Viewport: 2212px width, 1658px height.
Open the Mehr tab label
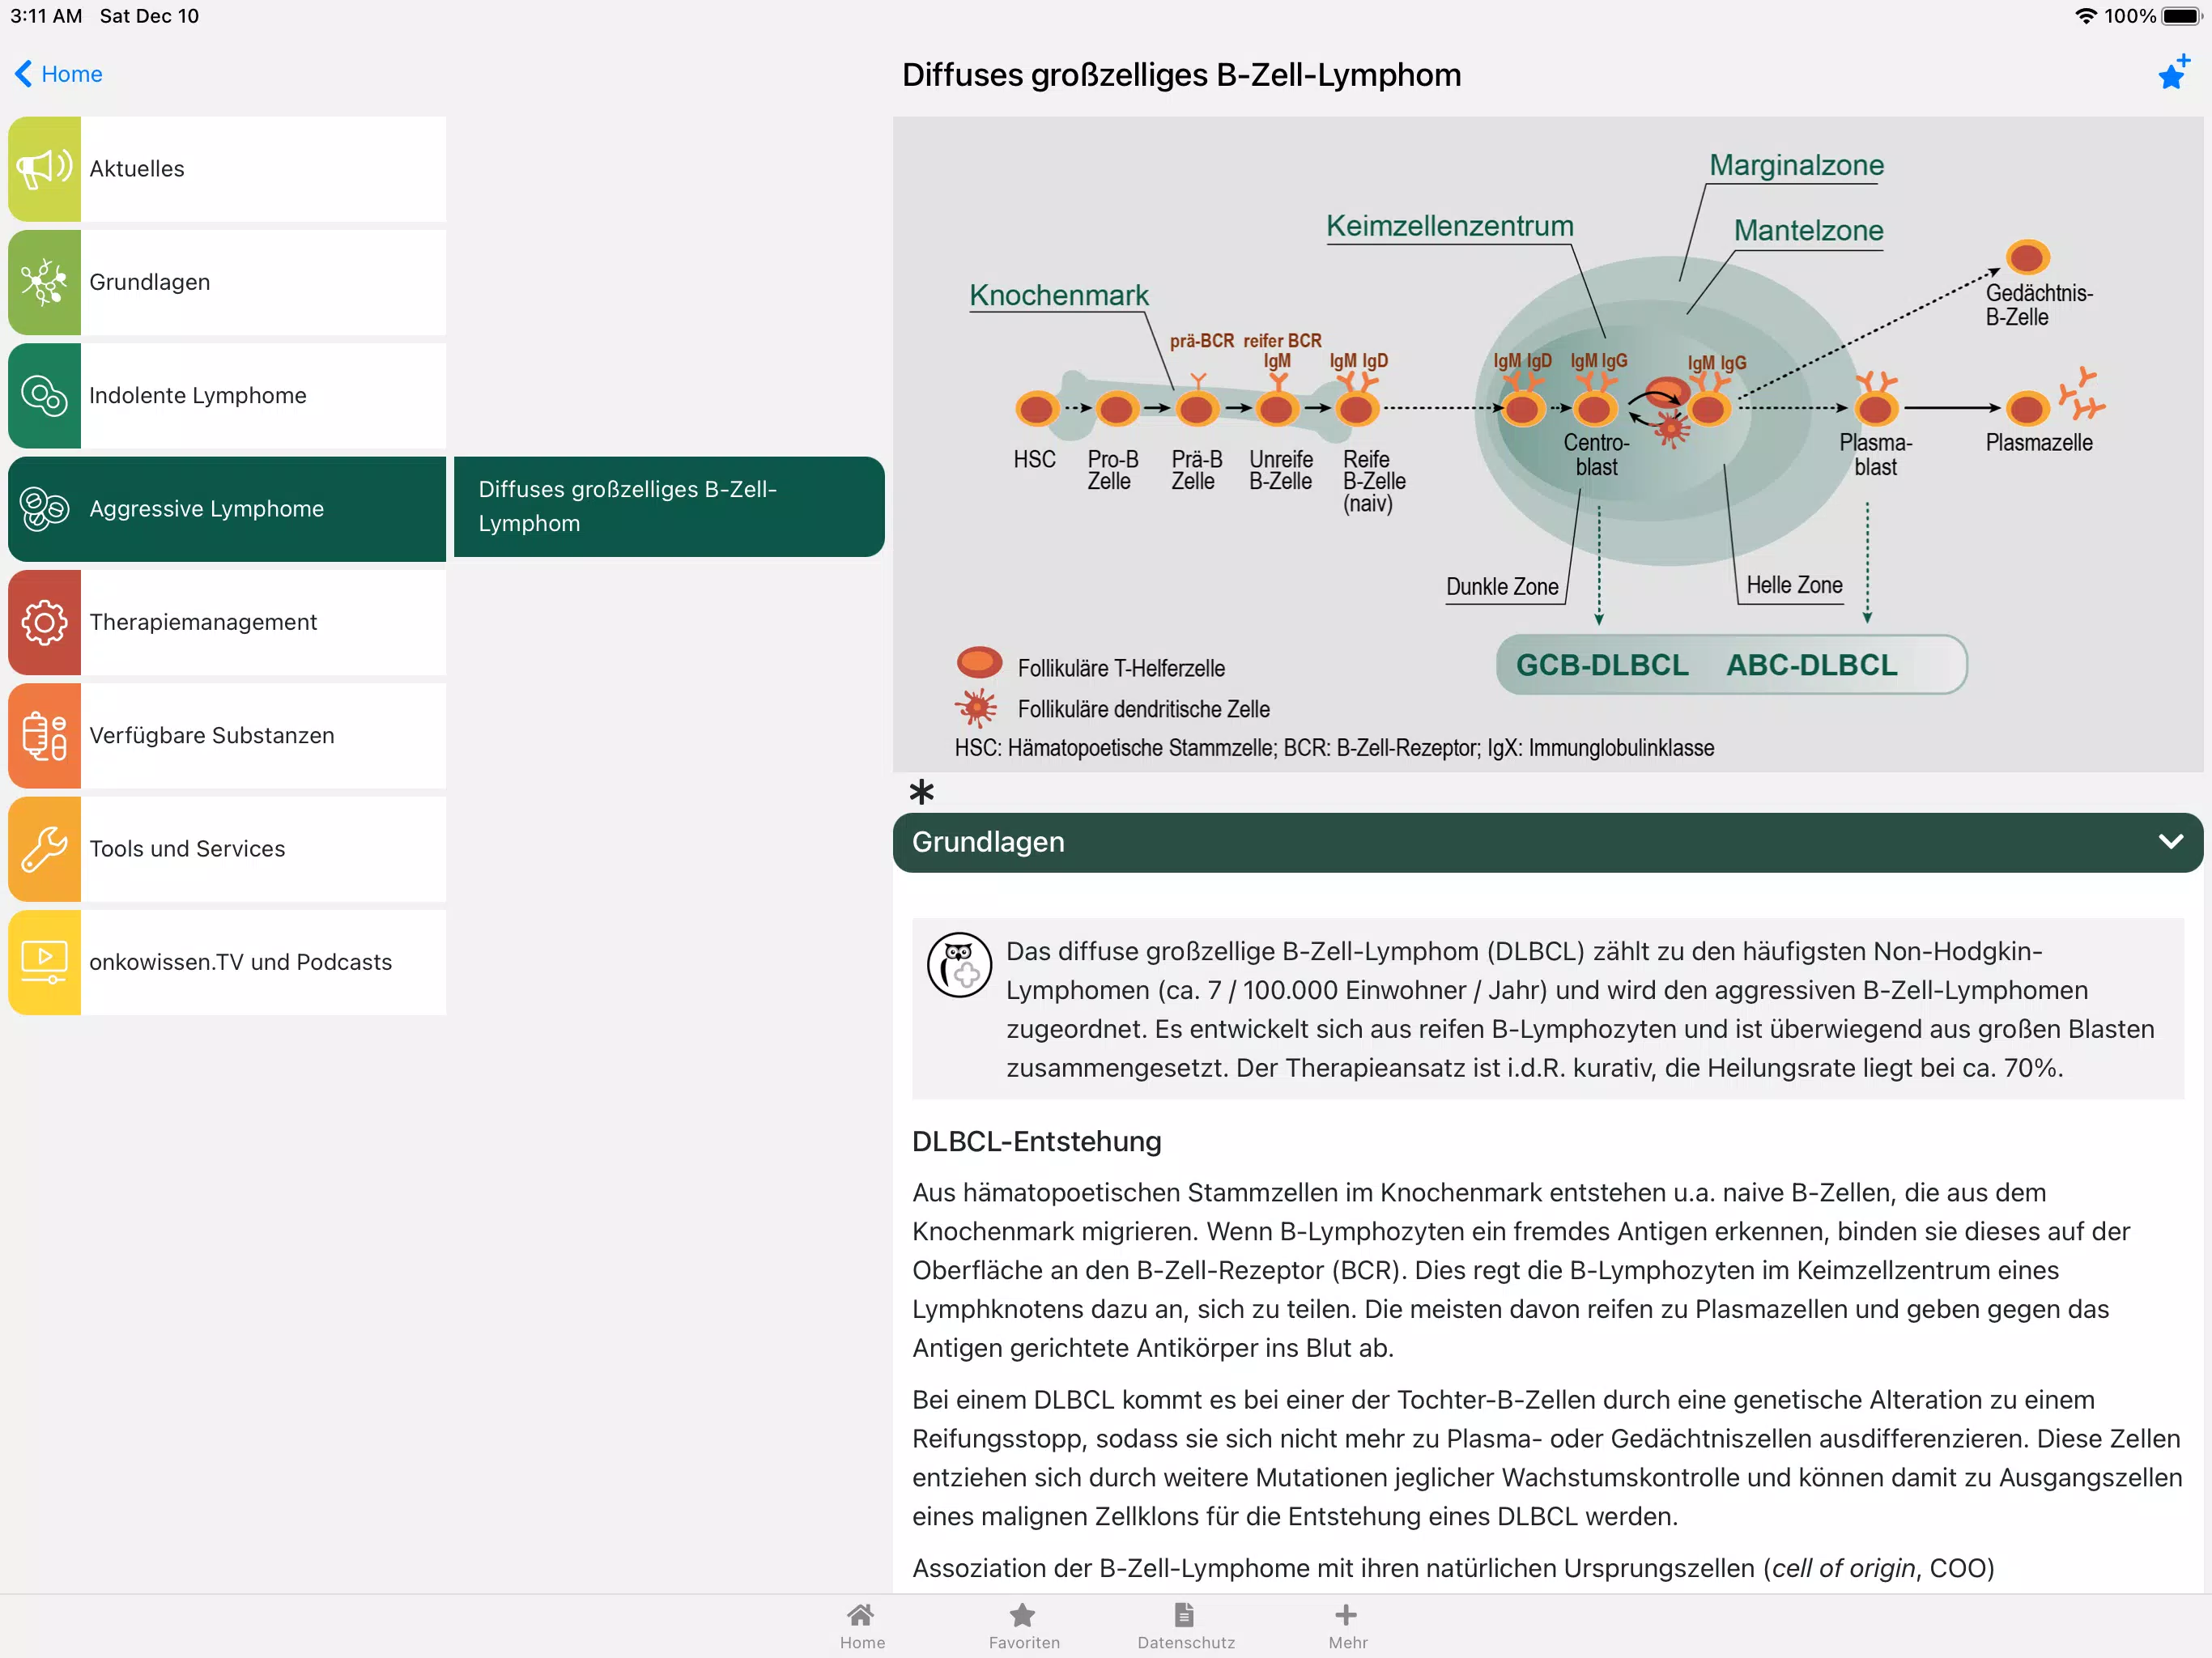(x=1348, y=1642)
